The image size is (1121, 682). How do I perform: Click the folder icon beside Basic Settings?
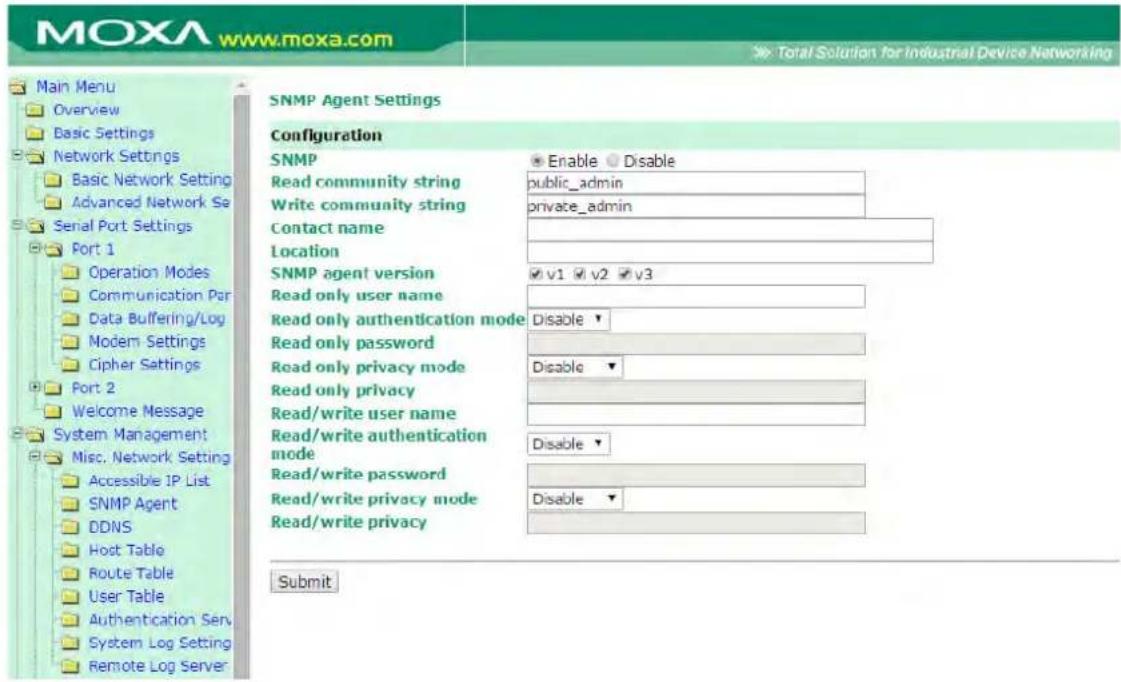click(x=34, y=133)
